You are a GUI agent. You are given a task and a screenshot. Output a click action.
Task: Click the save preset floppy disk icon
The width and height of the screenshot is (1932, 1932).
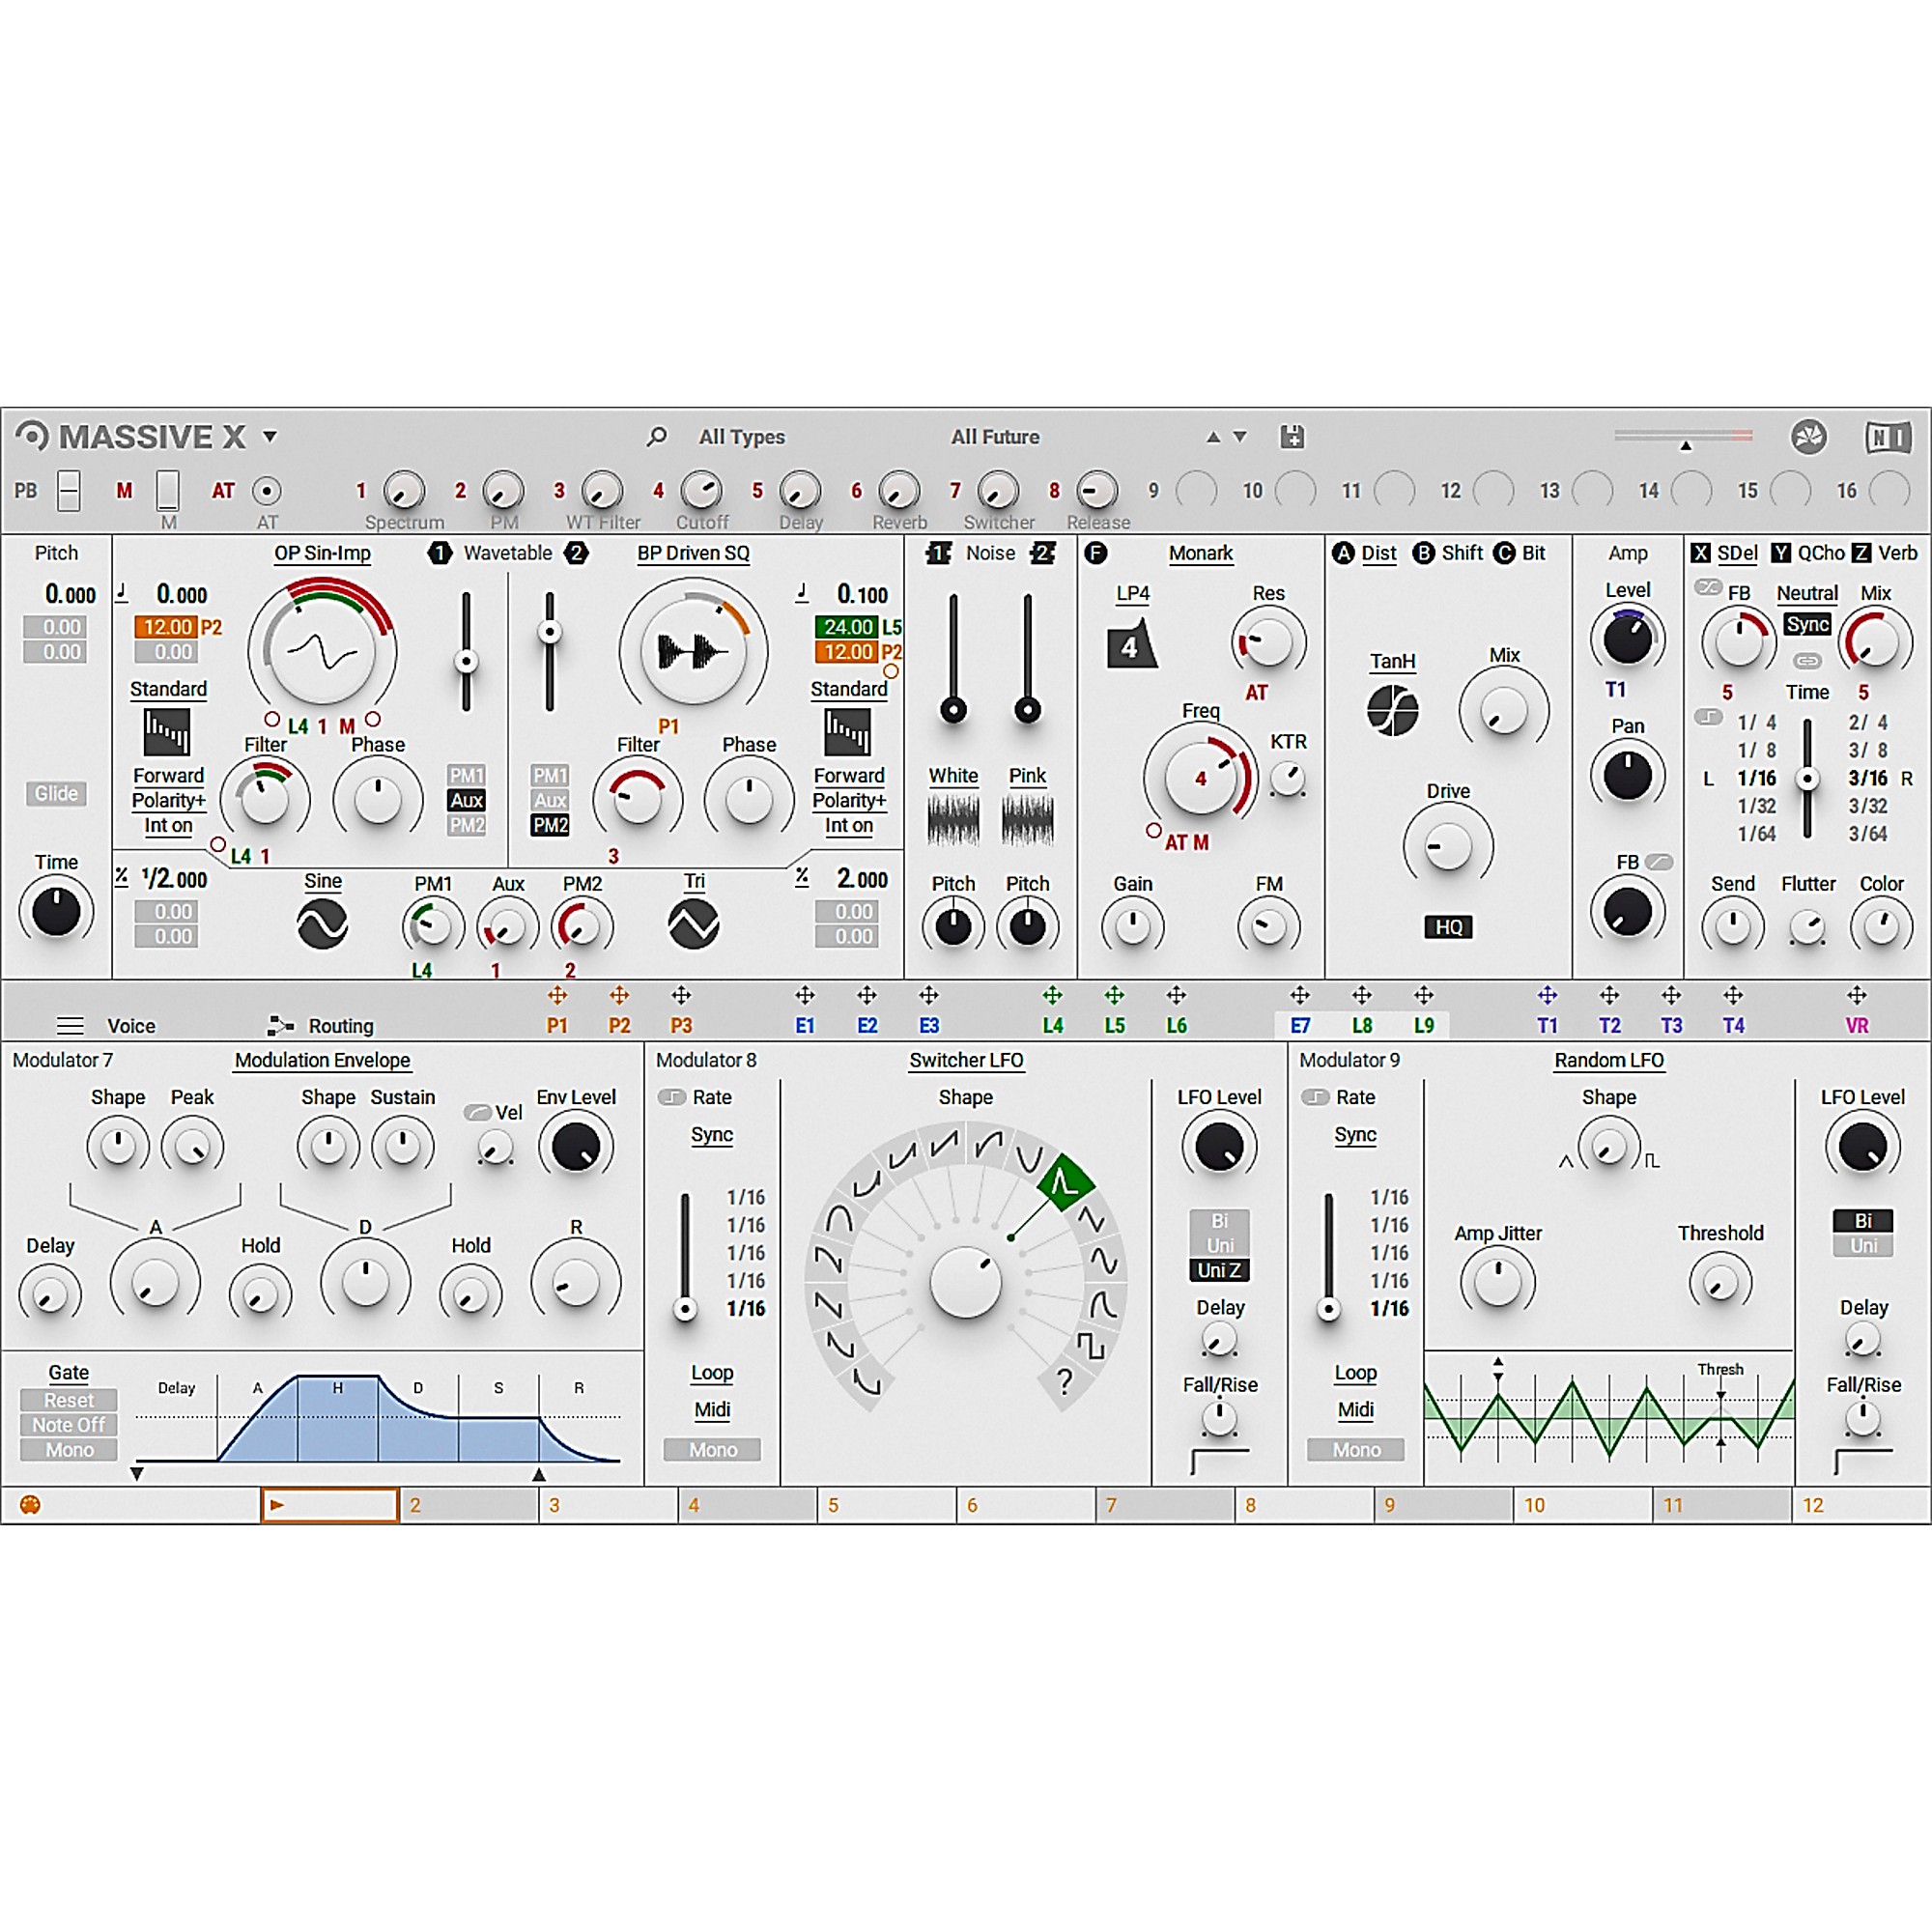1293,437
